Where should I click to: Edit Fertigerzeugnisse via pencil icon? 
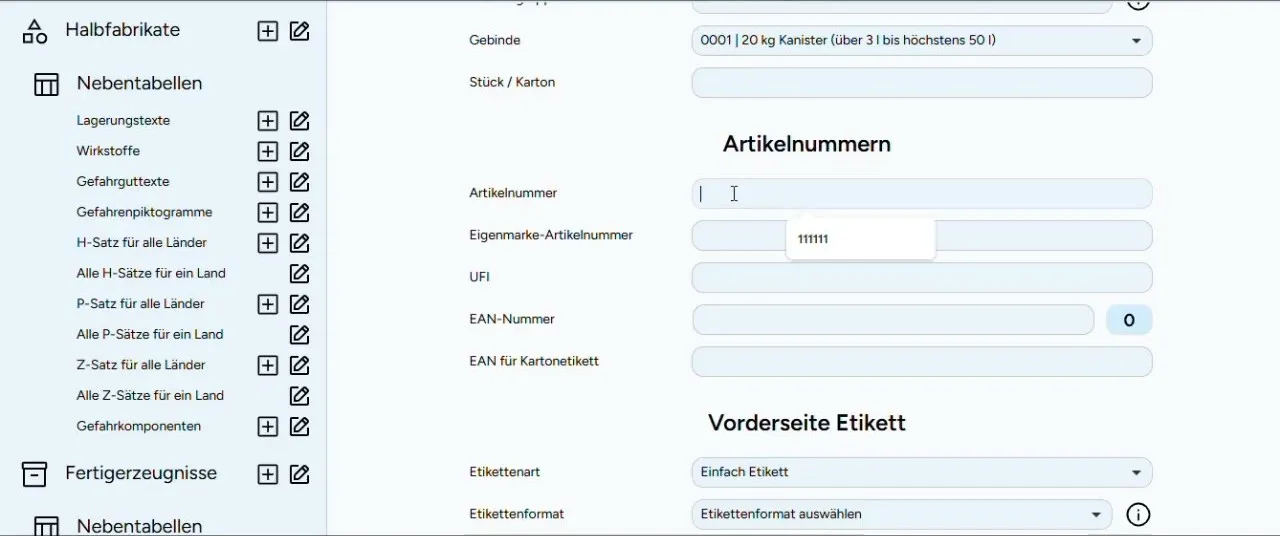pyautogui.click(x=299, y=474)
